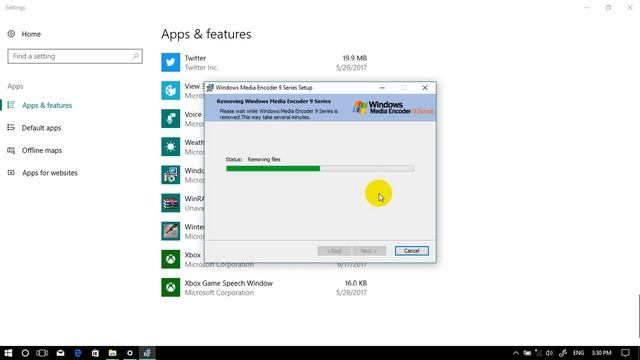Select Xbox Game Speech Window entry
The image size is (640, 360).
click(x=264, y=287)
